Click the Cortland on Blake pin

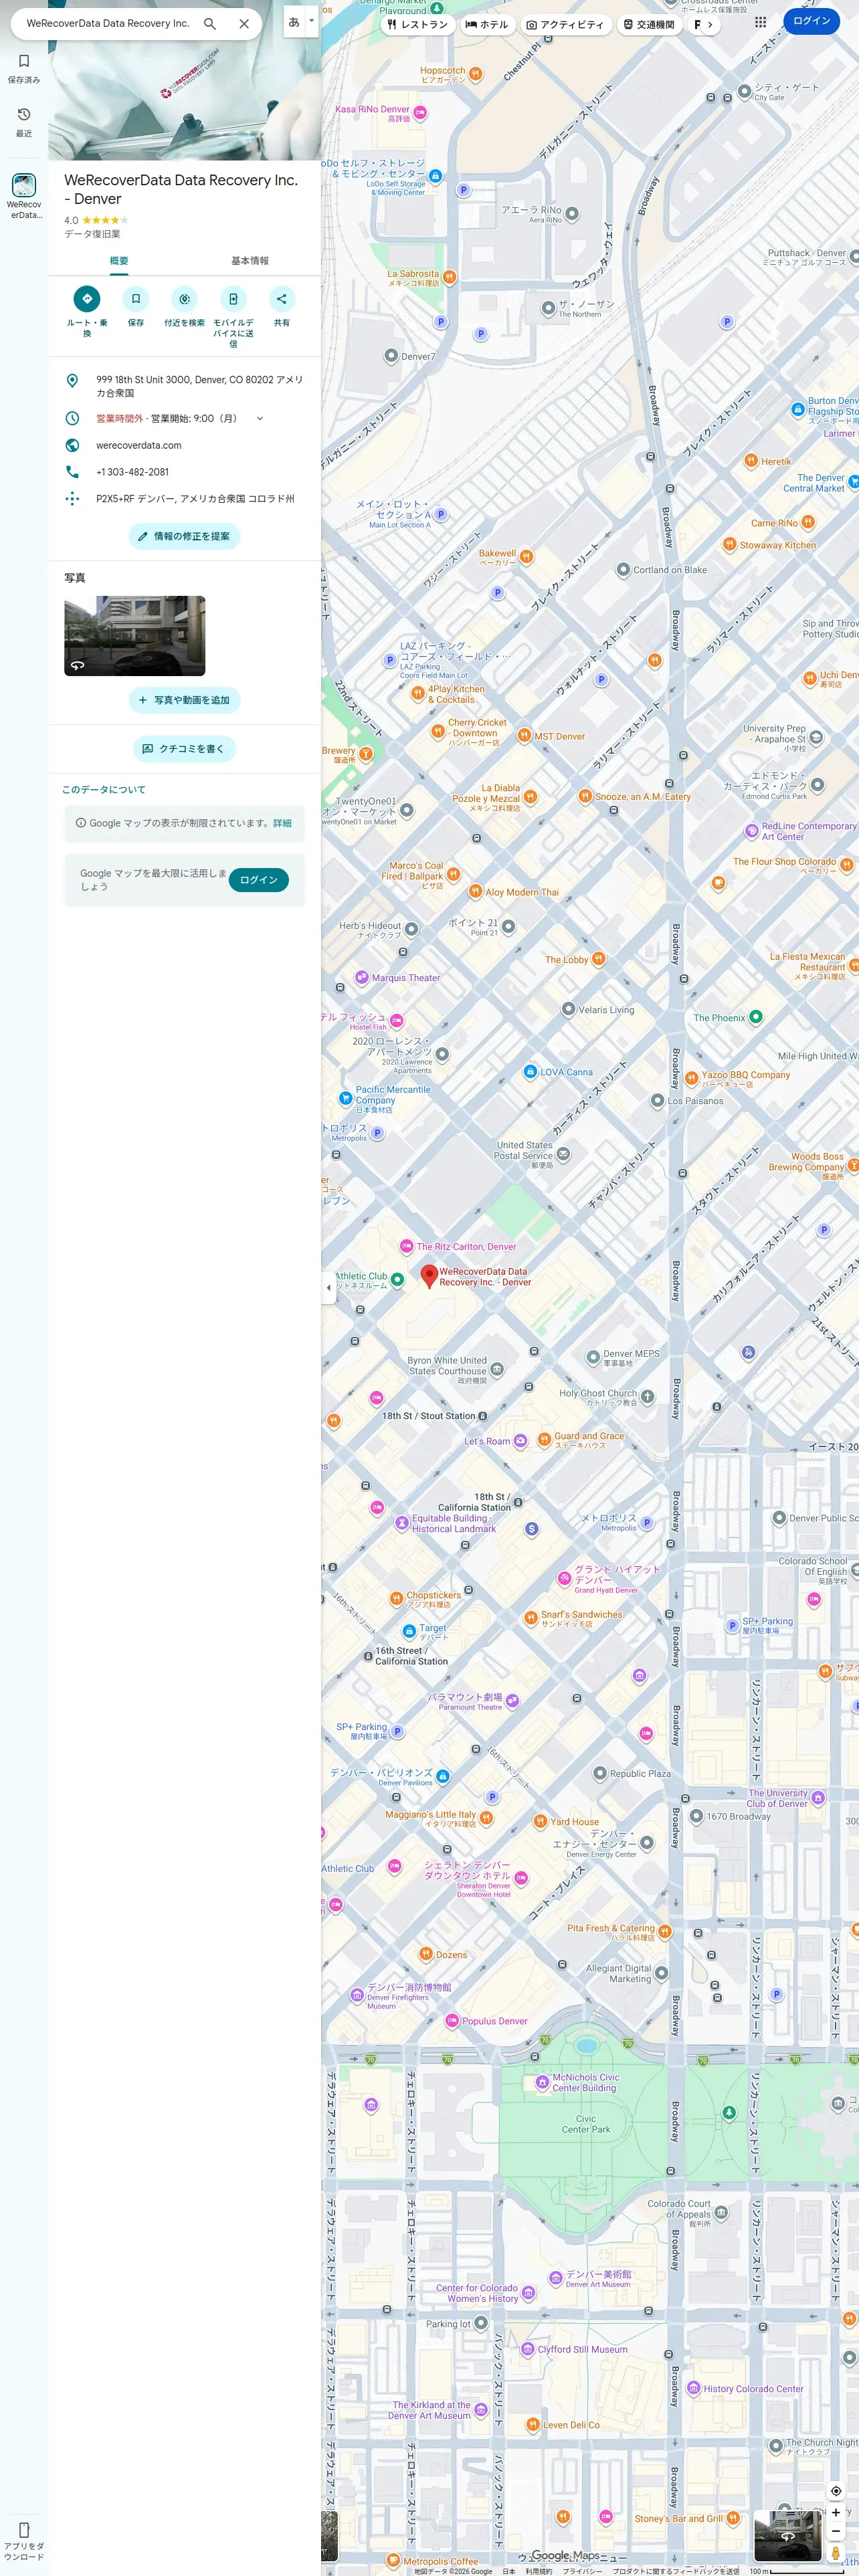623,570
